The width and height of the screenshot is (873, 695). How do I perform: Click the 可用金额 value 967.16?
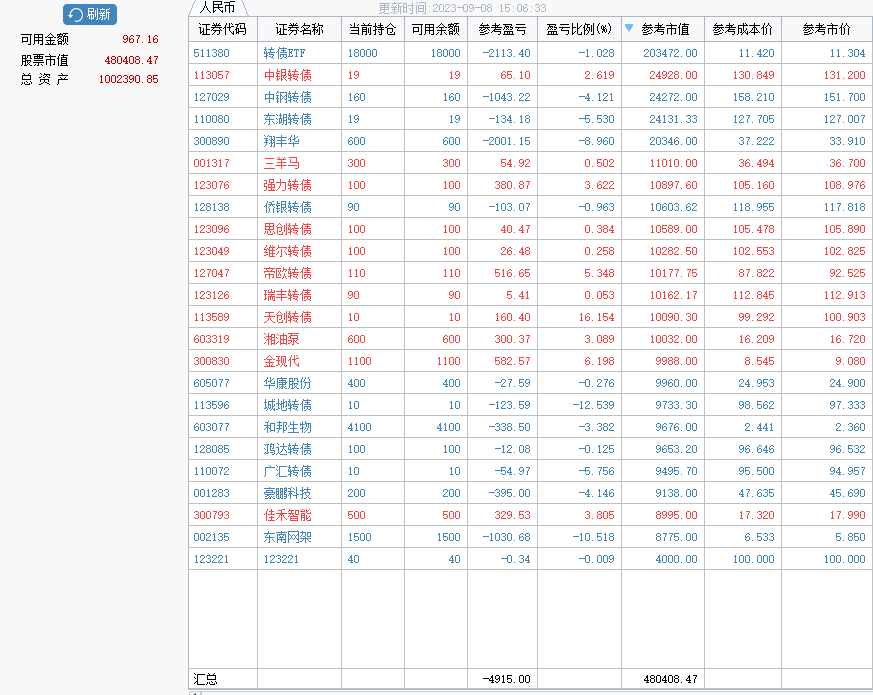[x=140, y=40]
